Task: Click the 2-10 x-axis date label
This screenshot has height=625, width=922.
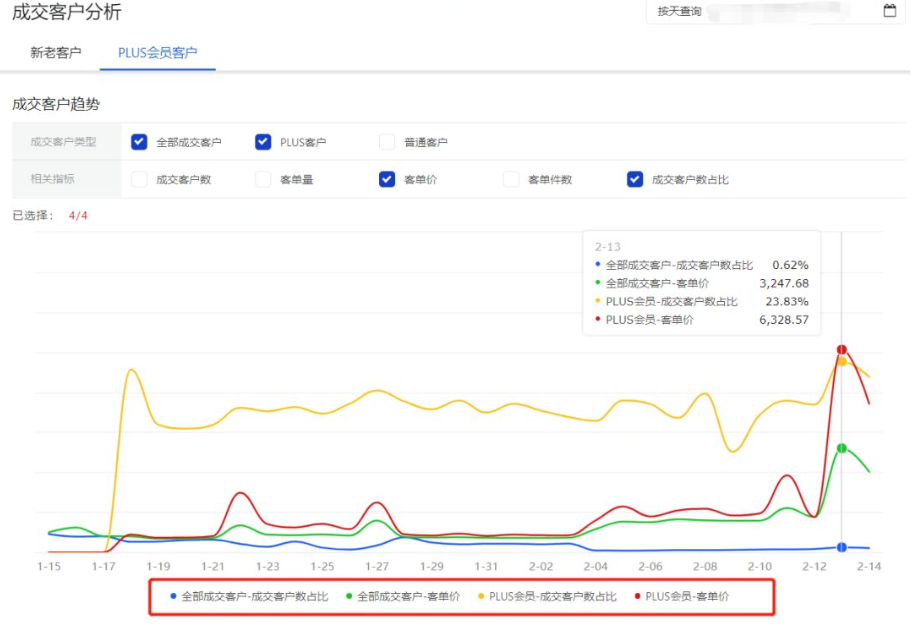Action: tap(760, 566)
